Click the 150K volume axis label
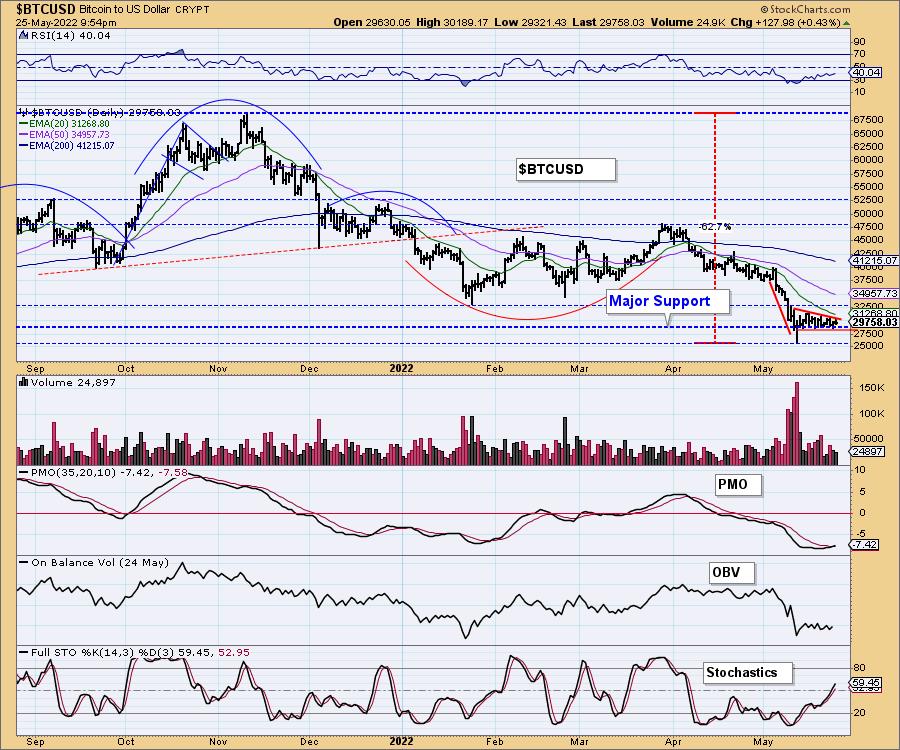The width and height of the screenshot is (900, 750). [x=871, y=388]
